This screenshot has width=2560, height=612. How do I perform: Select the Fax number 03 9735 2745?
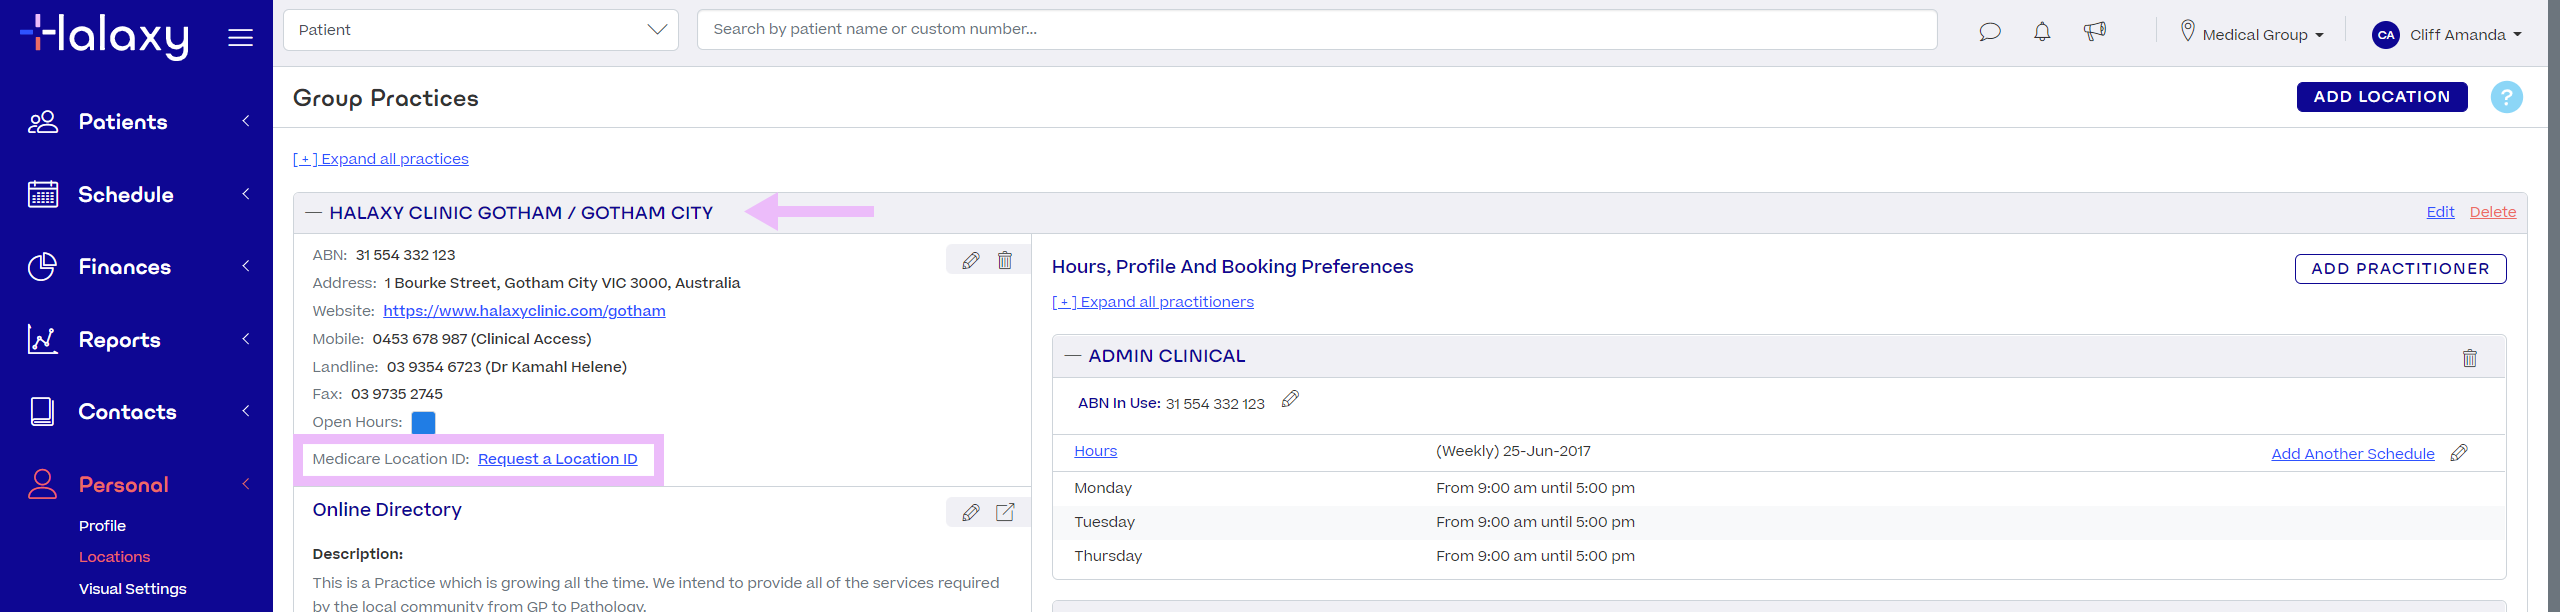397,394
